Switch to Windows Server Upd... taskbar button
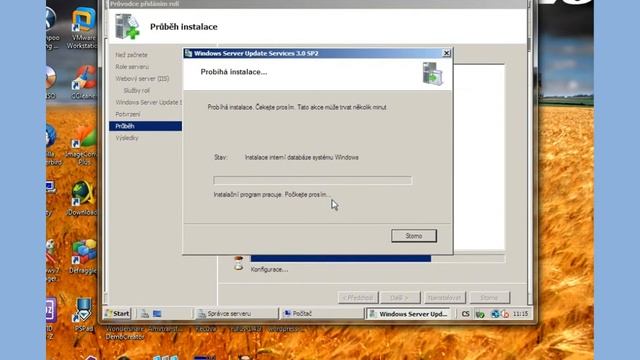This screenshot has width=640, height=360. tap(409, 313)
